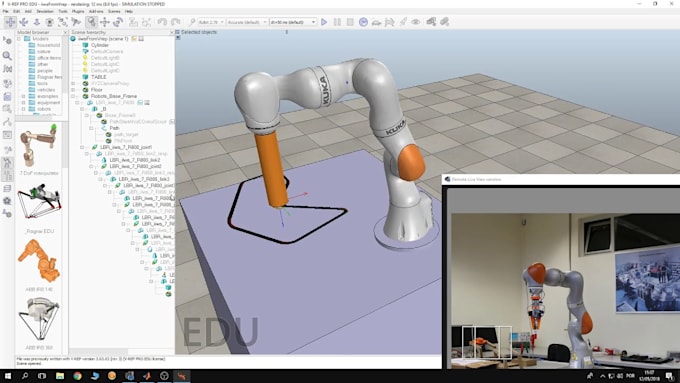Close the Model browser panel
The height and width of the screenshot is (383, 680).
tap(65, 33)
